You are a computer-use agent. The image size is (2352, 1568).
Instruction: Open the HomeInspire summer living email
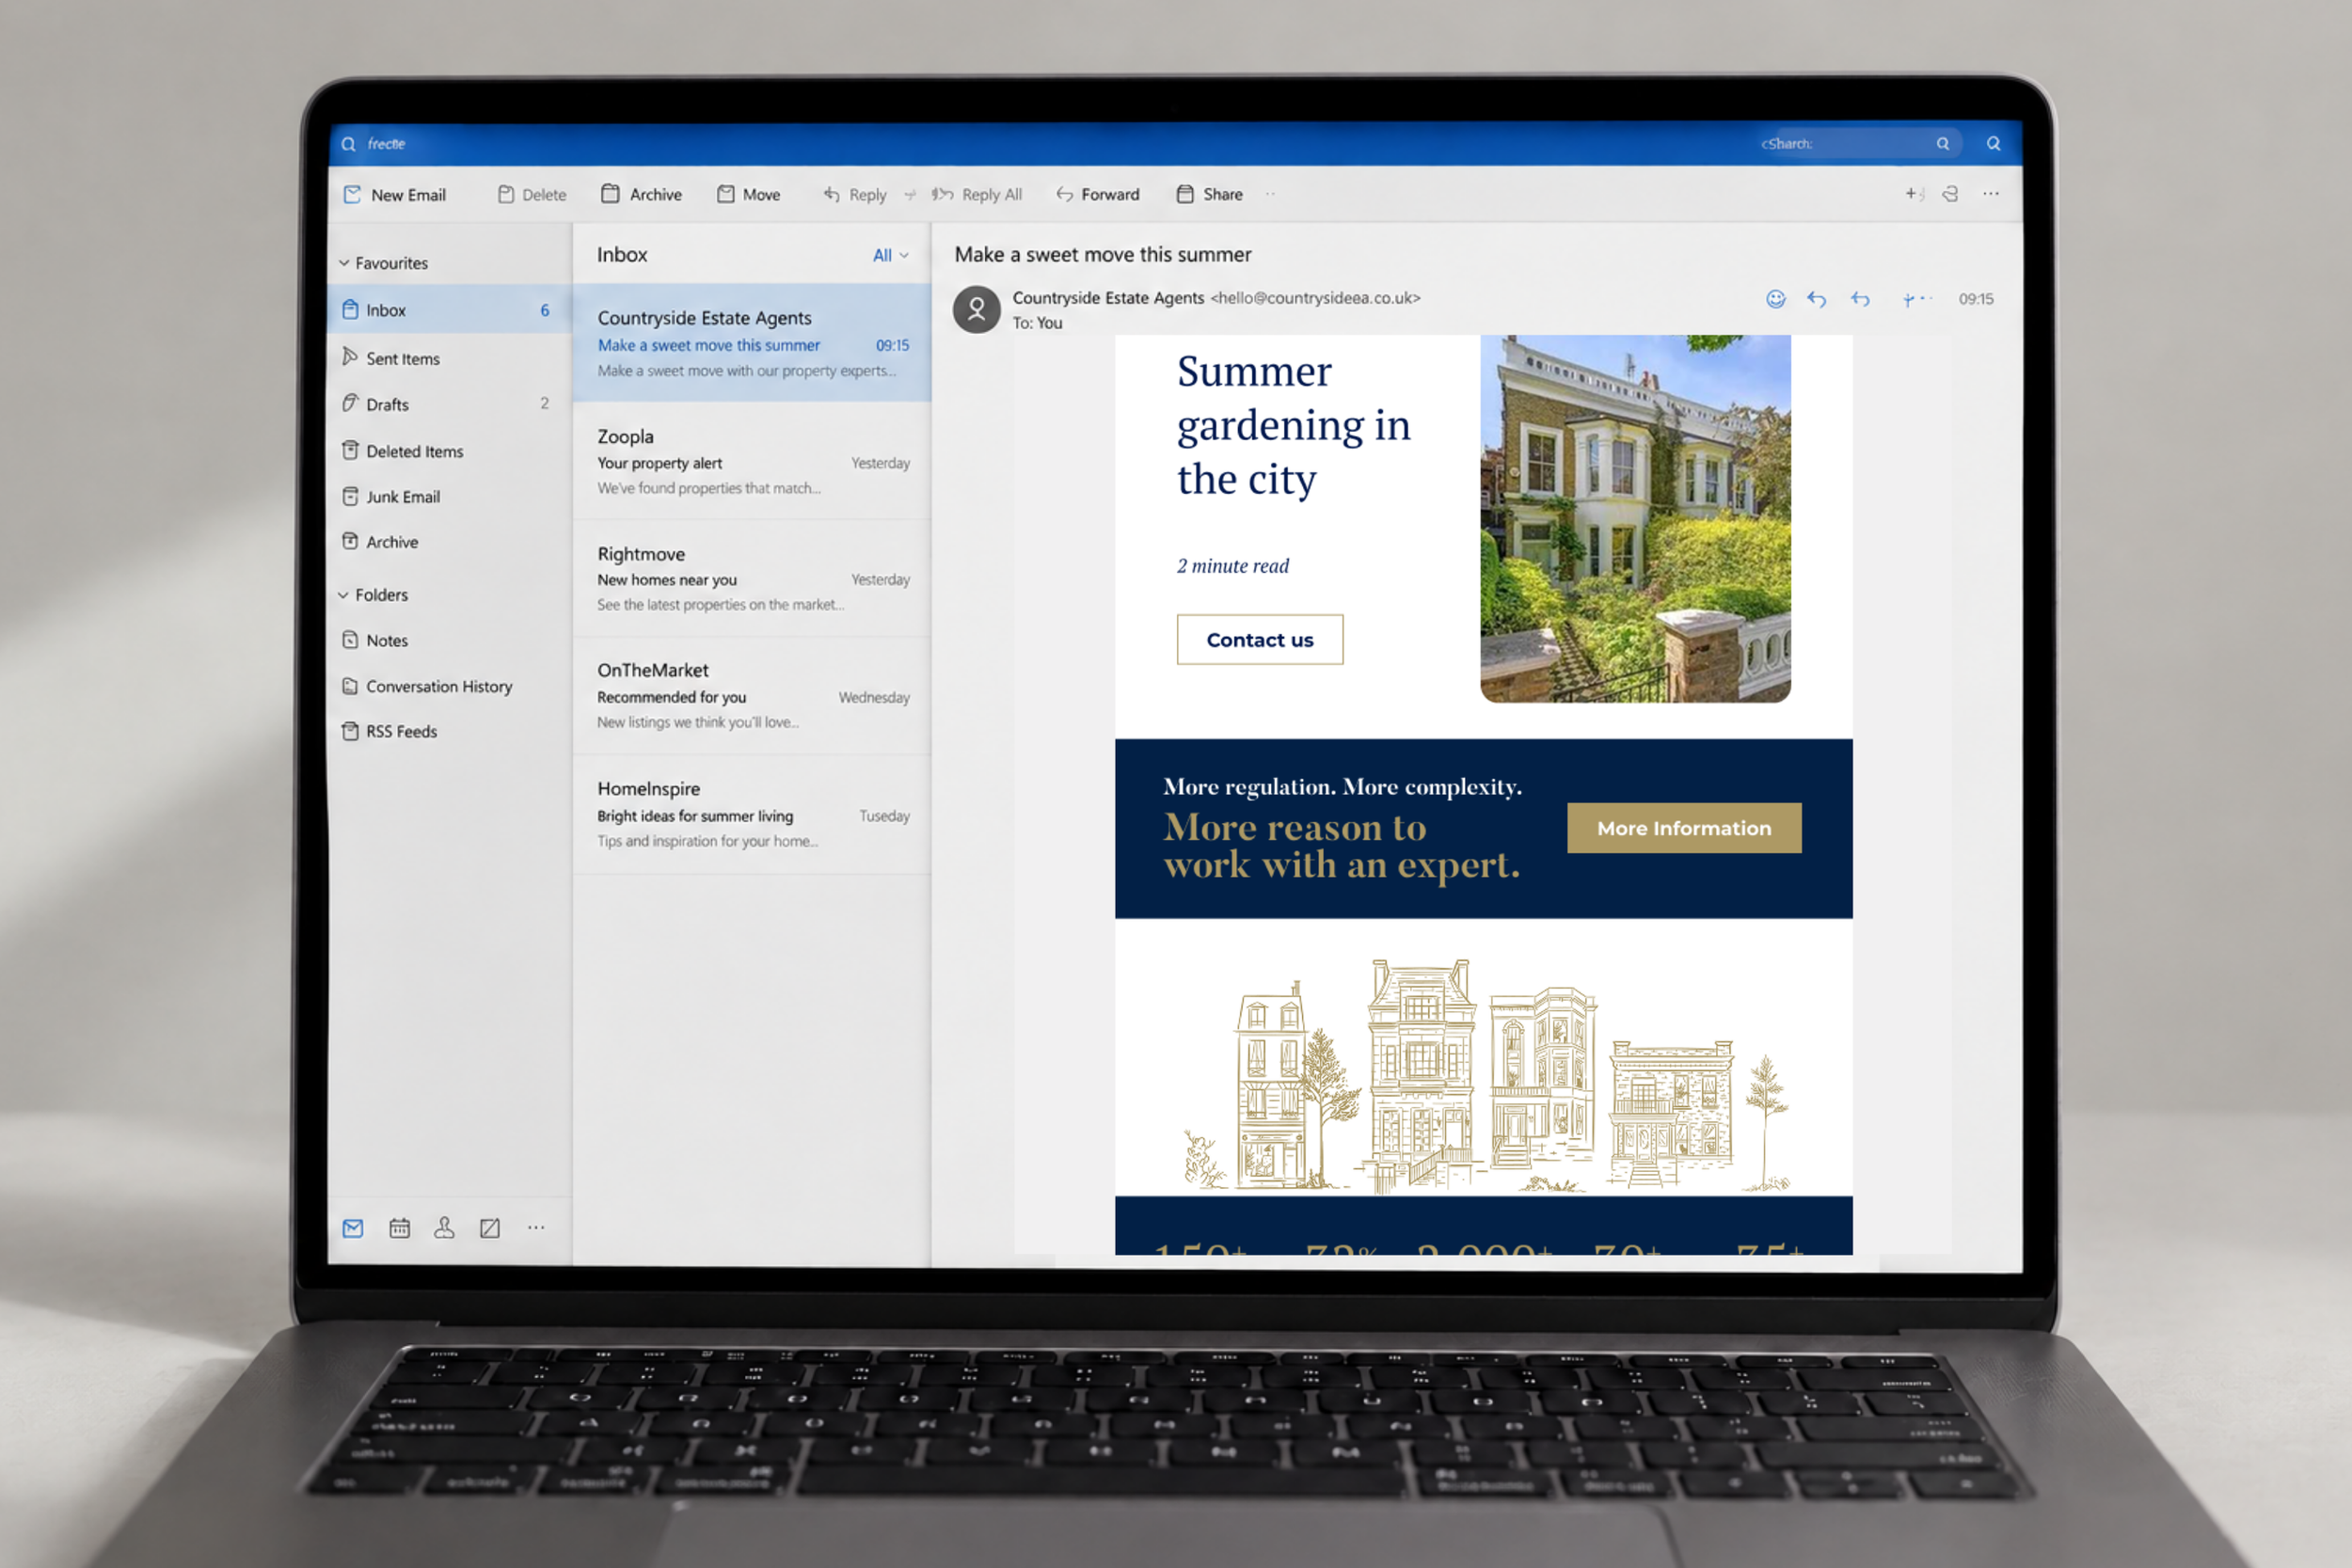752,814
